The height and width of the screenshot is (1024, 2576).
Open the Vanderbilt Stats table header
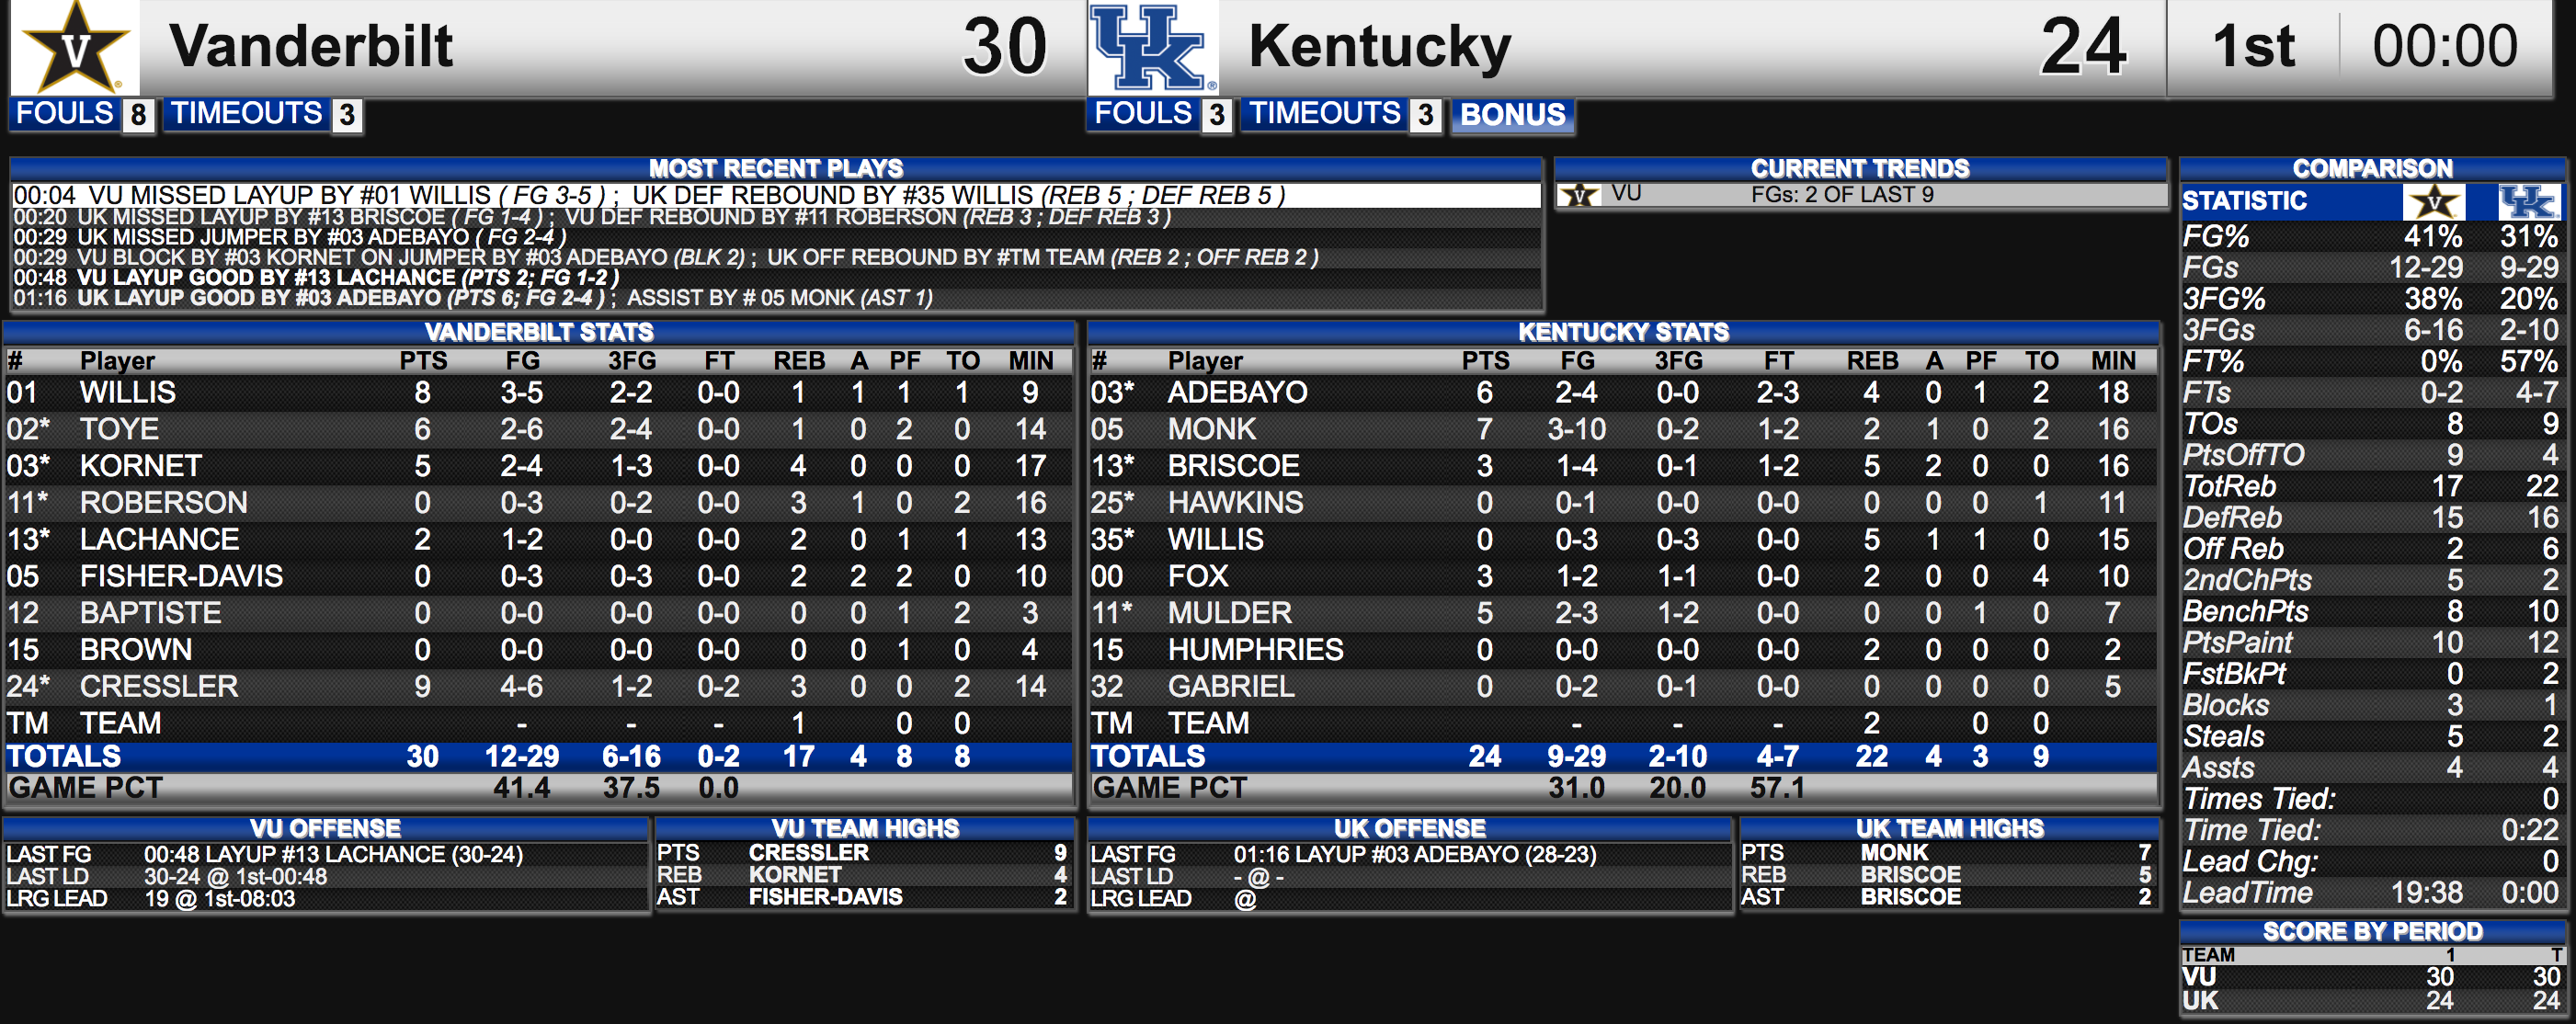(539, 332)
